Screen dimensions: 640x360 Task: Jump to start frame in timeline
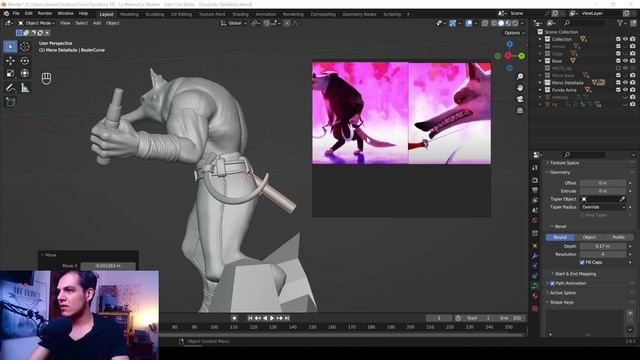(x=250, y=318)
